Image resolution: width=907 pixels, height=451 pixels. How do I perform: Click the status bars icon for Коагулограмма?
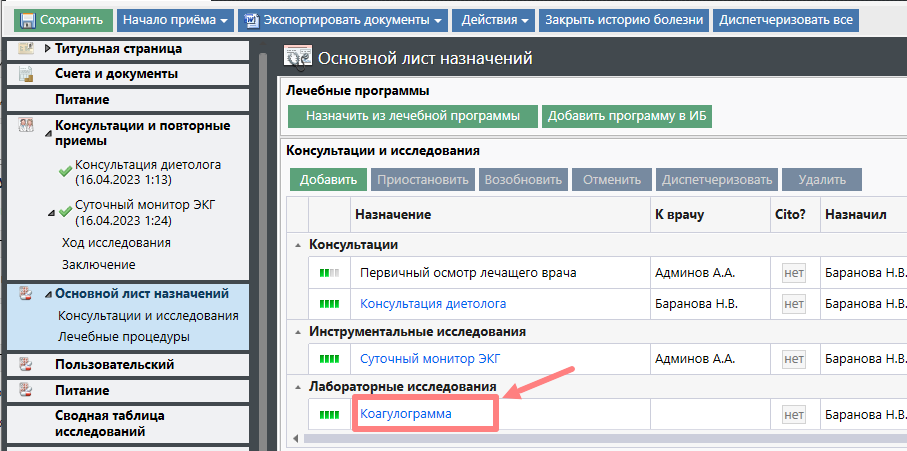click(x=329, y=415)
